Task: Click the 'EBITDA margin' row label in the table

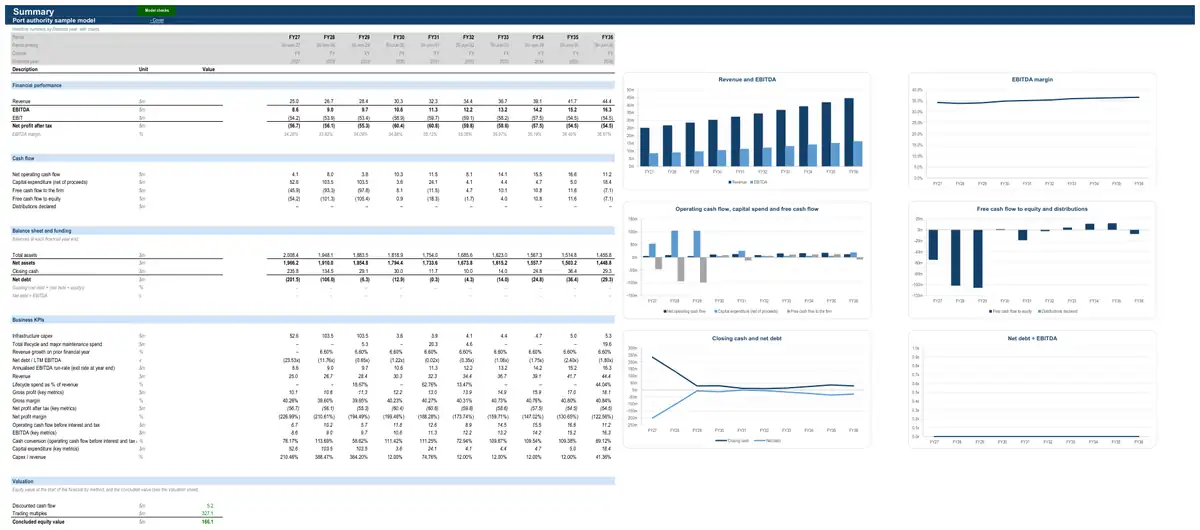Action: (x=27, y=134)
